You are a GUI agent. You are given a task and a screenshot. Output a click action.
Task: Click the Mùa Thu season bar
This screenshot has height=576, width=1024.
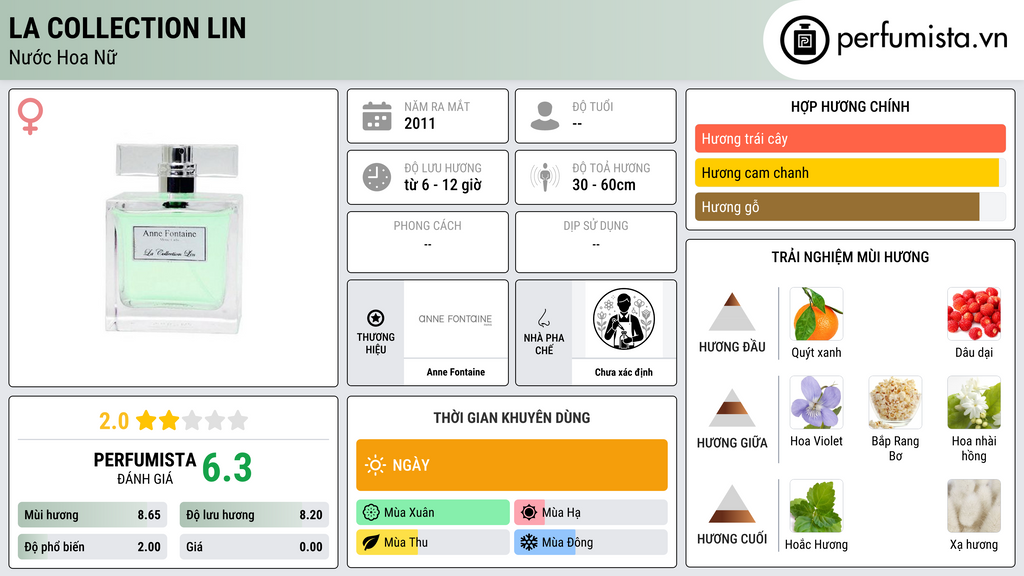coord(433,542)
